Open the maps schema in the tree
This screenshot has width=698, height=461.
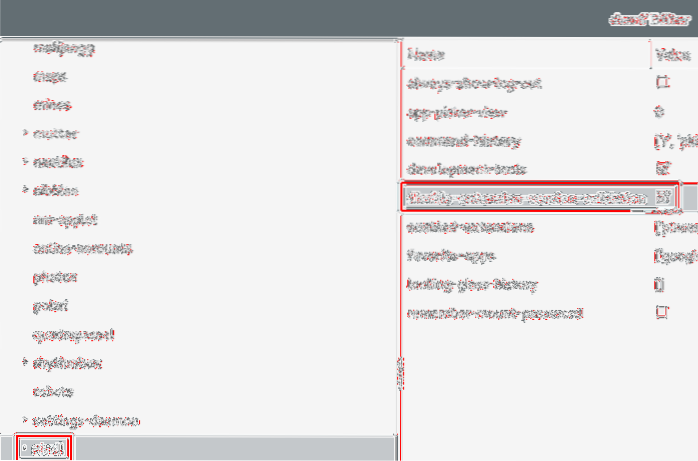click(50, 76)
